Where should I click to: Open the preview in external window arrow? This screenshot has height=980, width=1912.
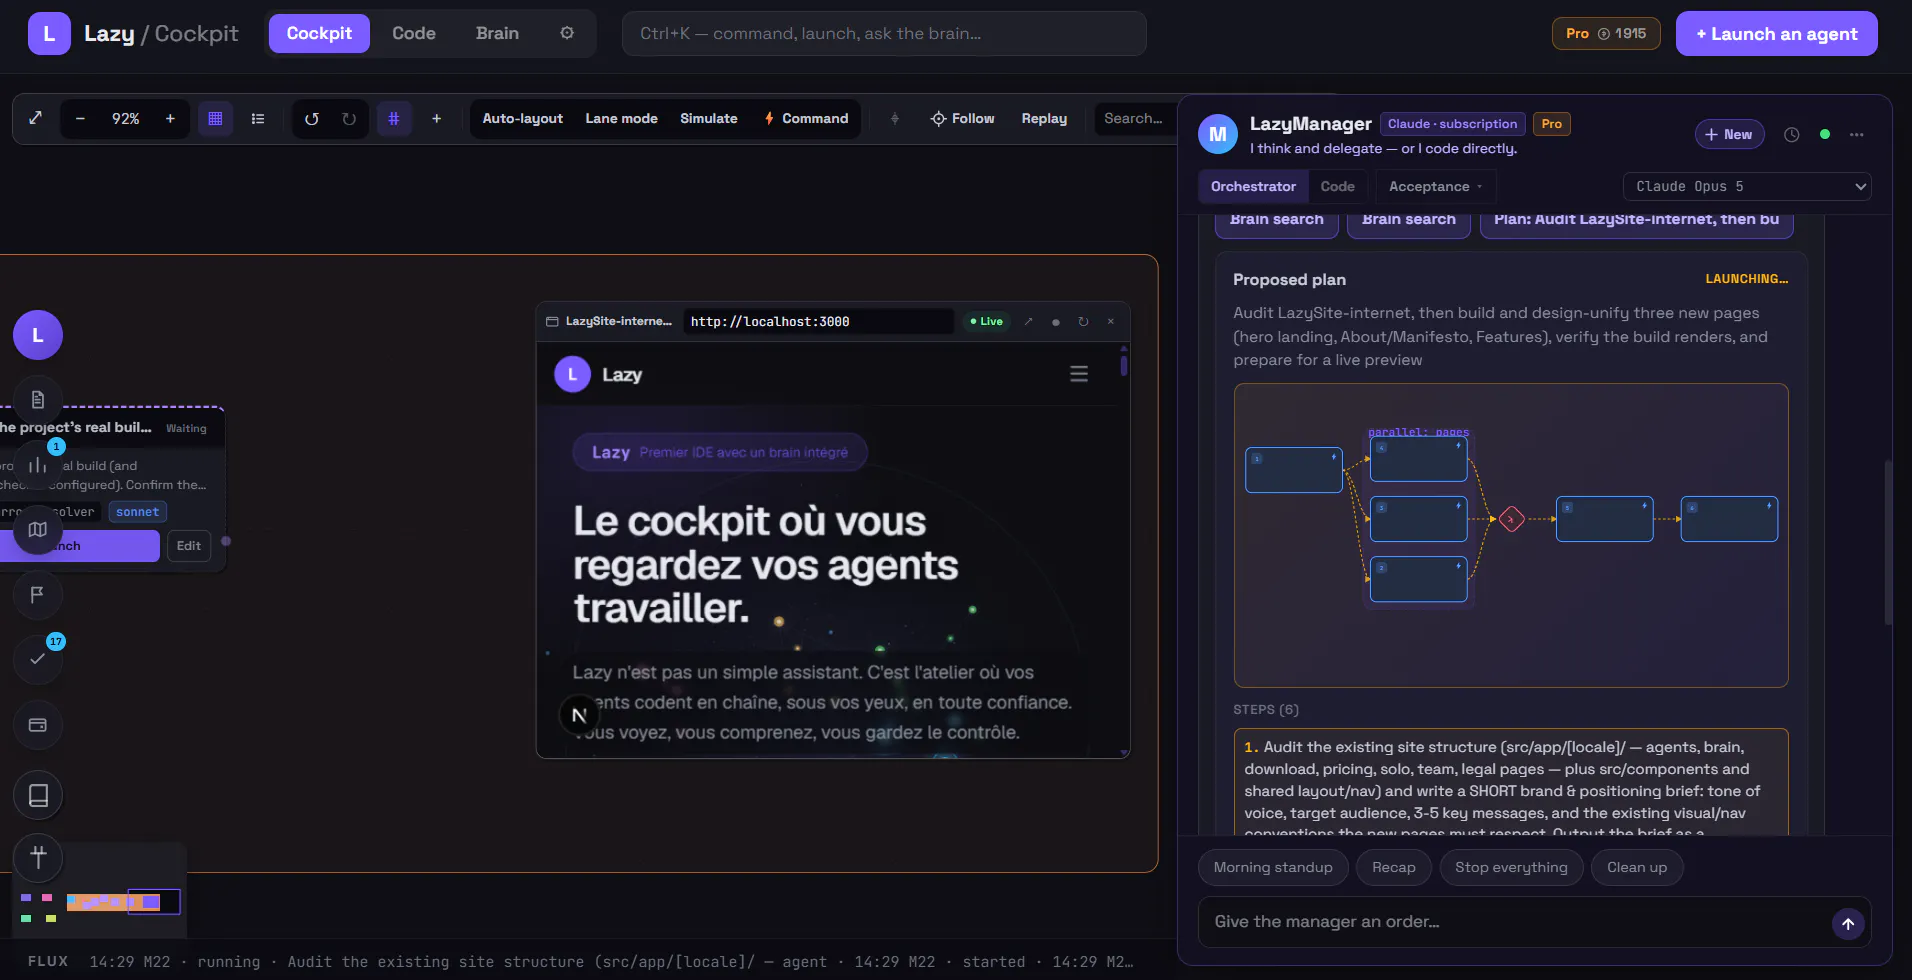1028,321
